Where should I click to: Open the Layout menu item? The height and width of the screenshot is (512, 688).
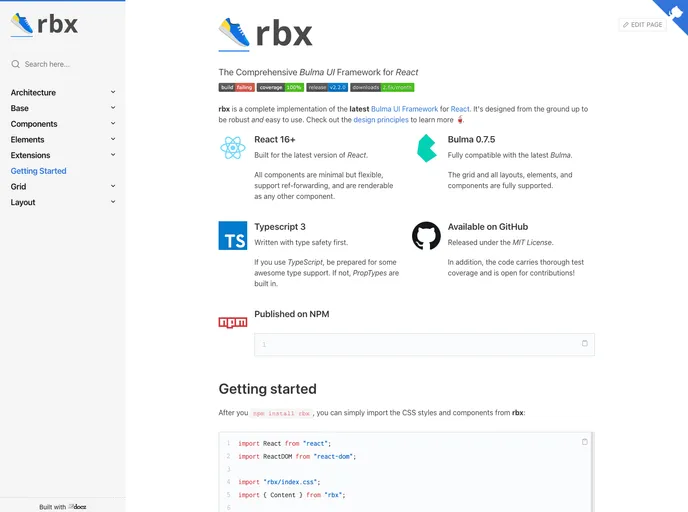click(23, 202)
